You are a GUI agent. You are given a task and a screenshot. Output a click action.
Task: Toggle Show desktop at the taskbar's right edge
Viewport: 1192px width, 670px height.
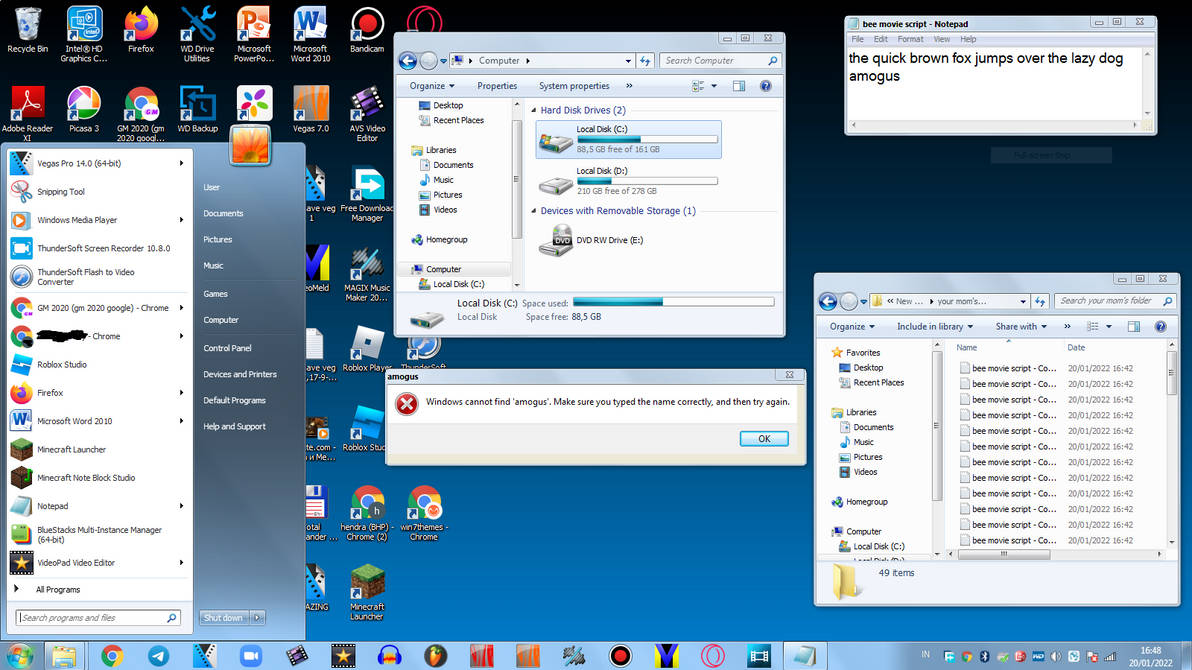(1189, 656)
